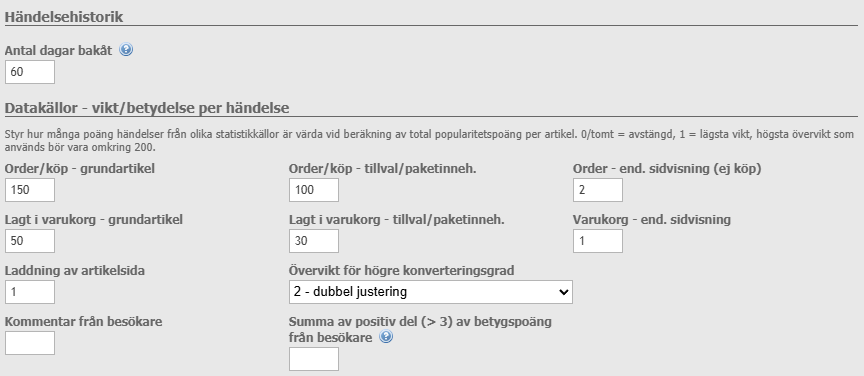Click the Order/köp - tillval/paketinneh. label
The image size is (864, 376).
pyautogui.click(x=382, y=169)
